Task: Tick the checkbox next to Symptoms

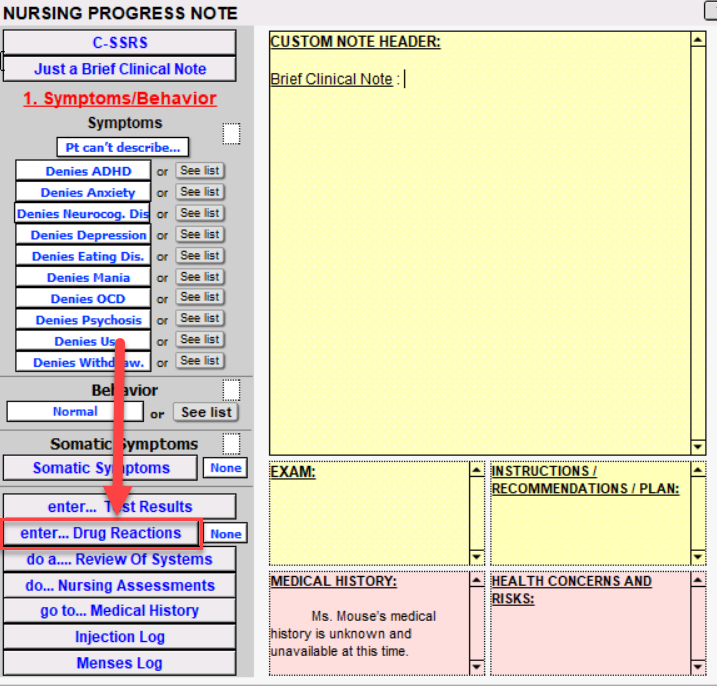Action: pyautogui.click(x=231, y=134)
